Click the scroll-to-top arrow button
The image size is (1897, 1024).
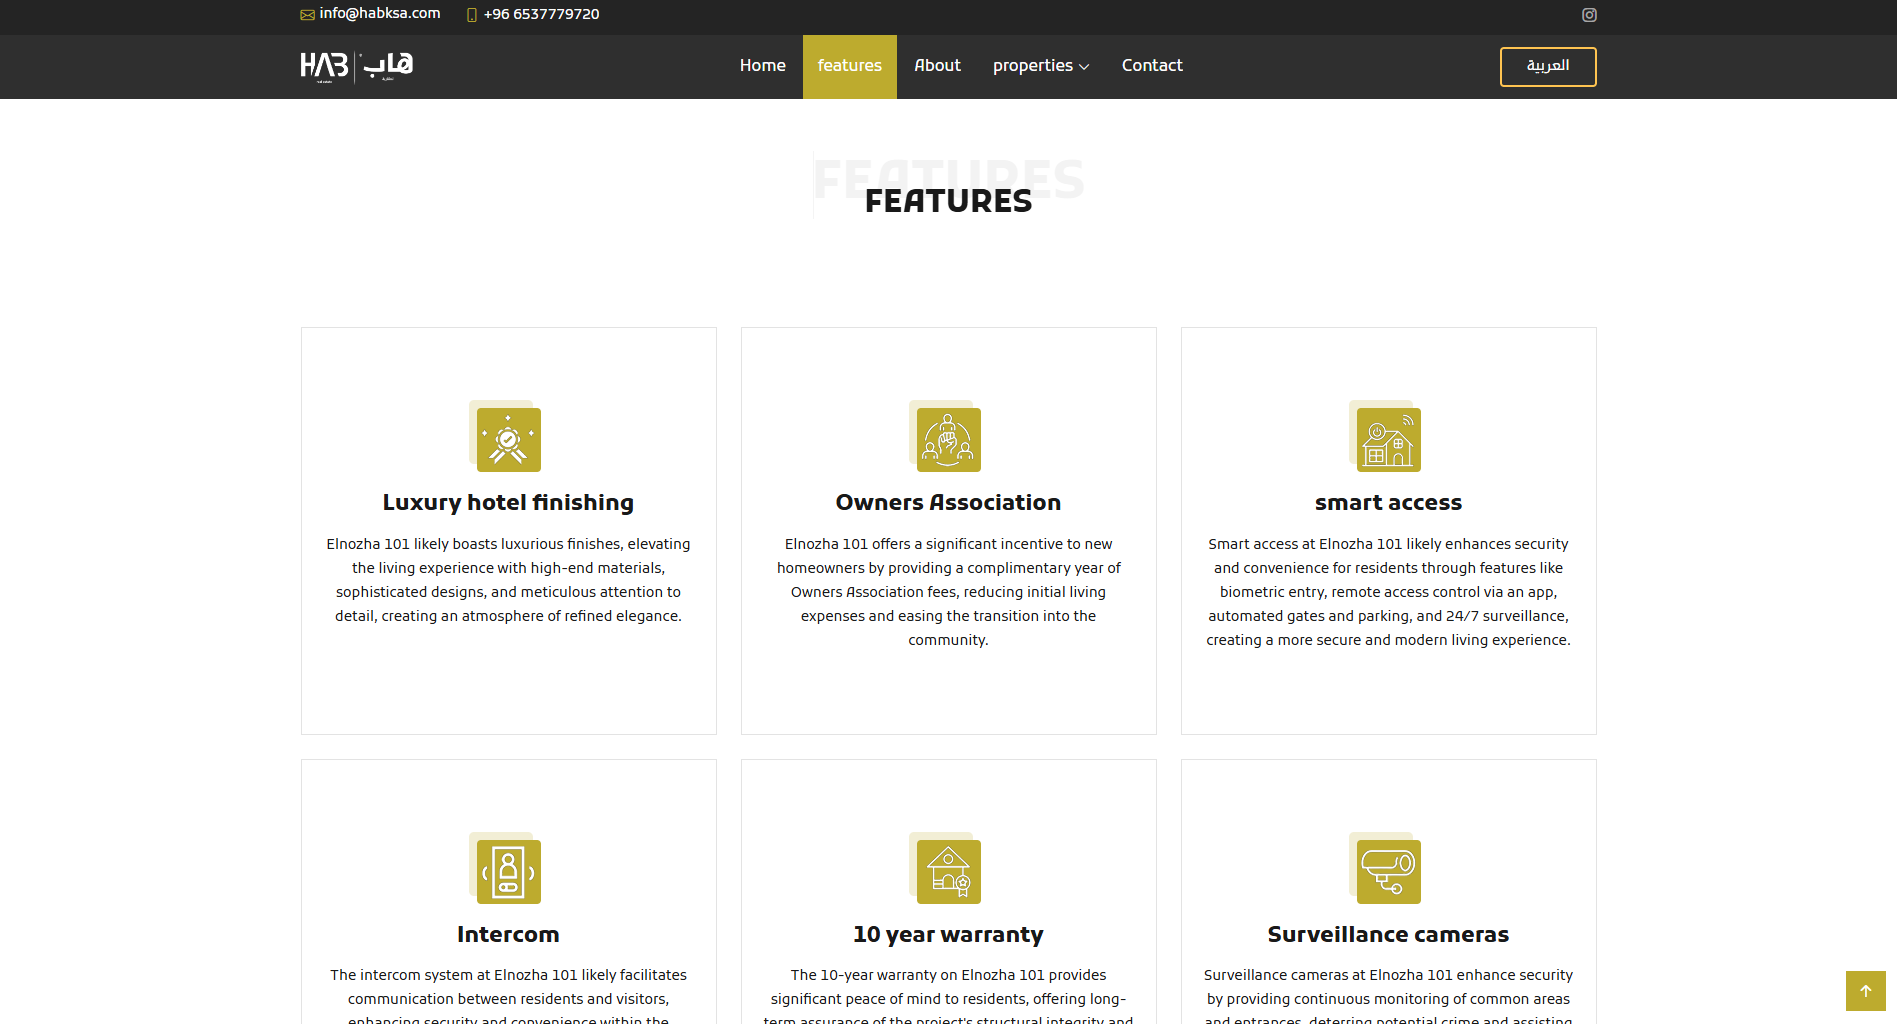click(x=1865, y=991)
